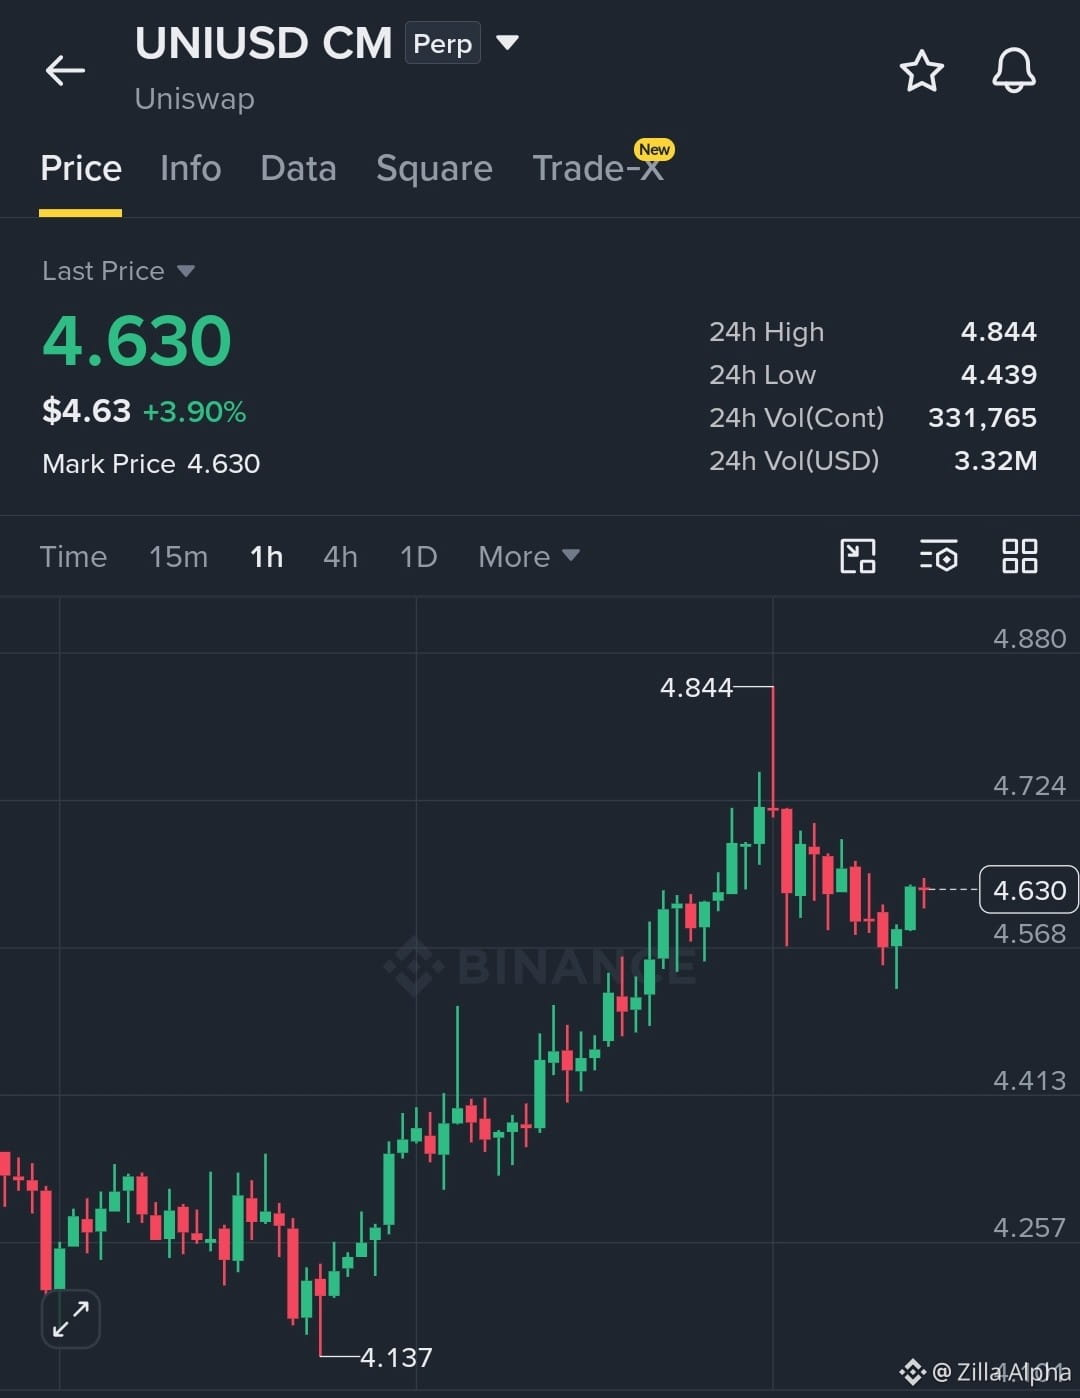Open the chart drawing tools icon

click(x=858, y=556)
